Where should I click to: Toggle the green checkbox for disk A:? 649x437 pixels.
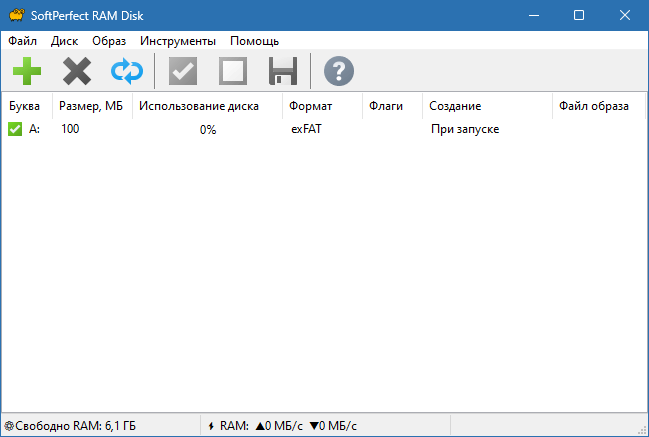tap(15, 129)
